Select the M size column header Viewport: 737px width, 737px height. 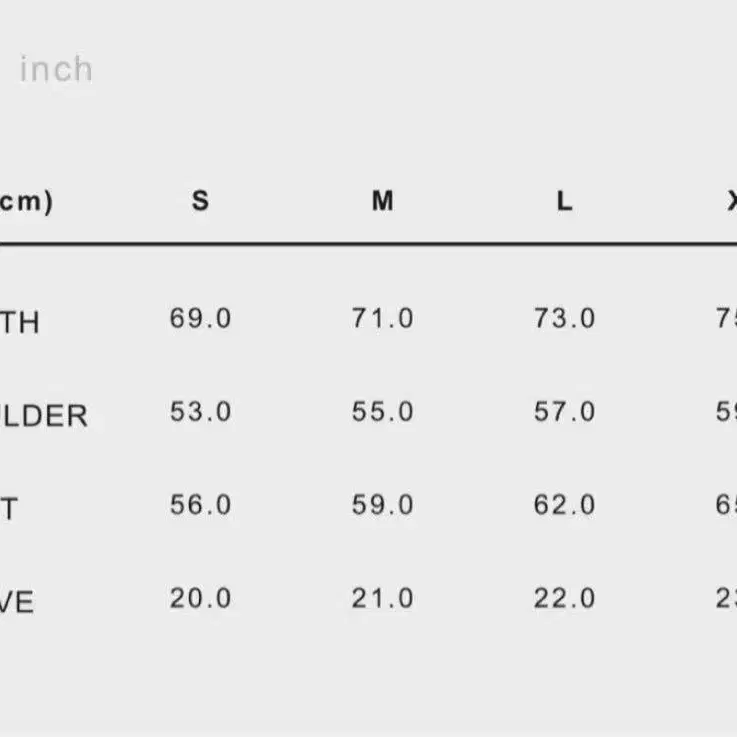tap(383, 201)
